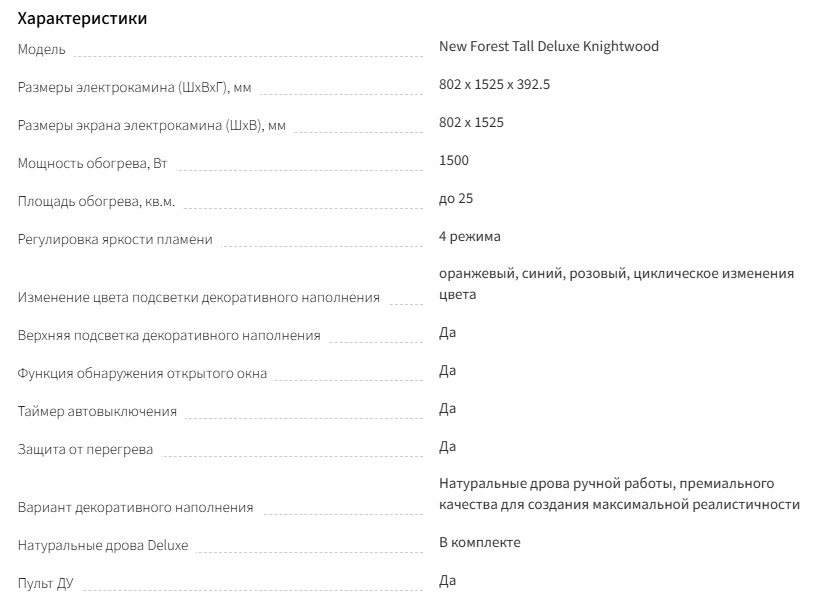
Task: Click the "Таймер автовыключения" label
Action: (x=97, y=411)
